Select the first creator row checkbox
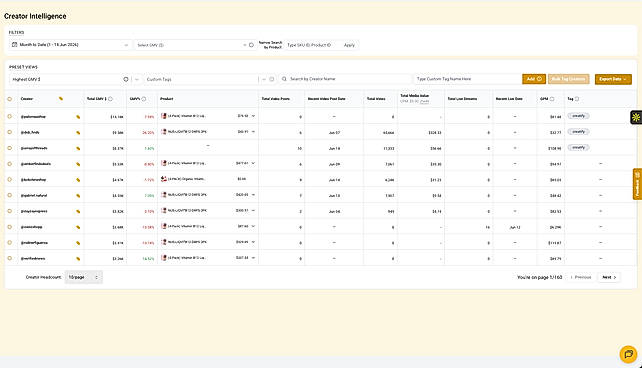 coord(10,116)
